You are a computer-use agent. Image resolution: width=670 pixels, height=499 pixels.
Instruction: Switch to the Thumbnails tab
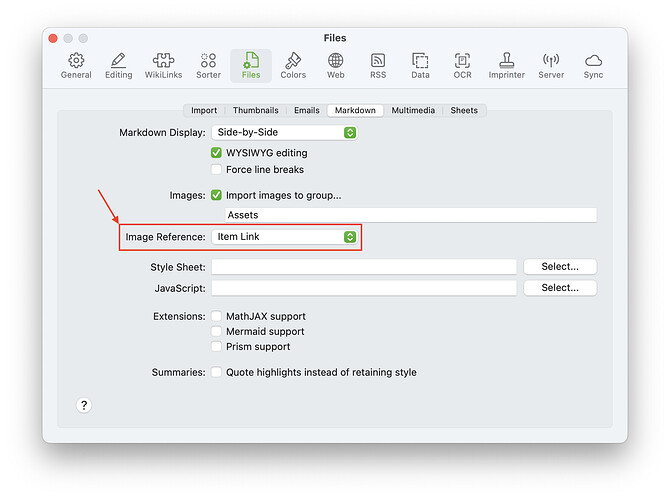[x=256, y=110]
